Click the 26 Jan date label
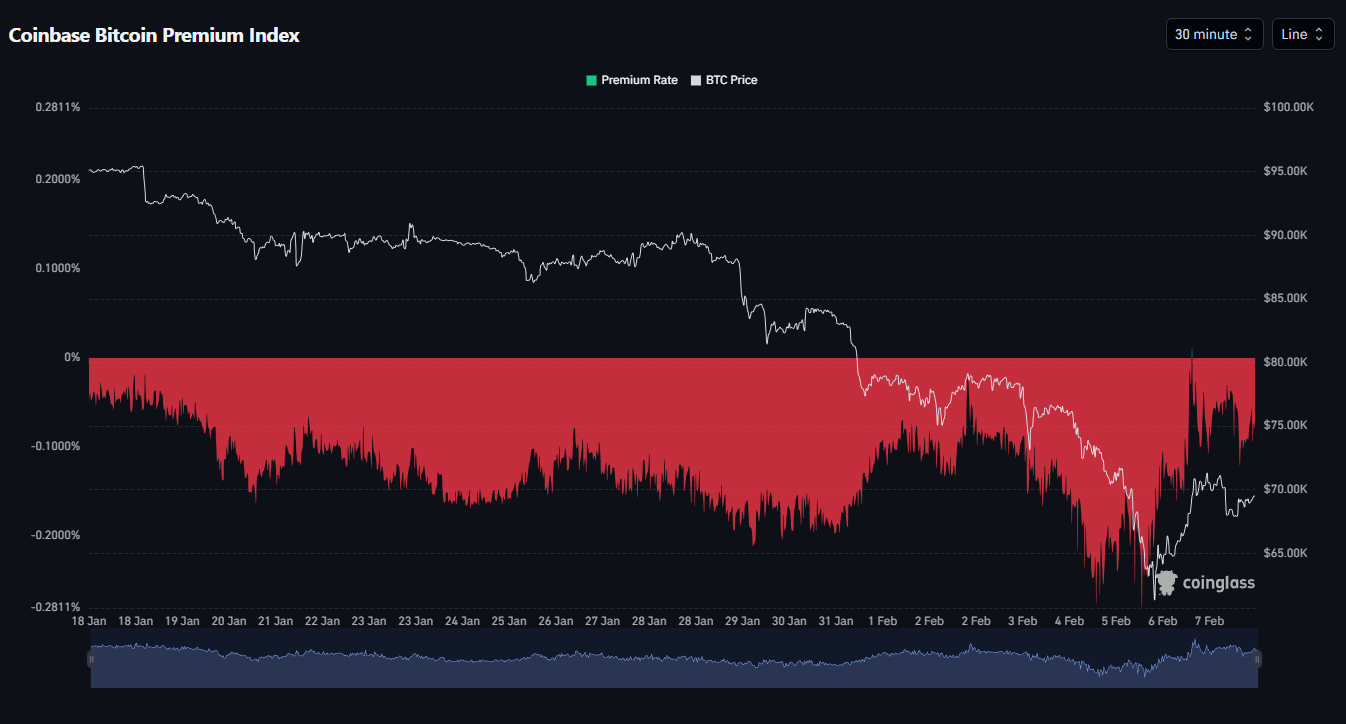This screenshot has width=1346, height=724. click(x=555, y=621)
